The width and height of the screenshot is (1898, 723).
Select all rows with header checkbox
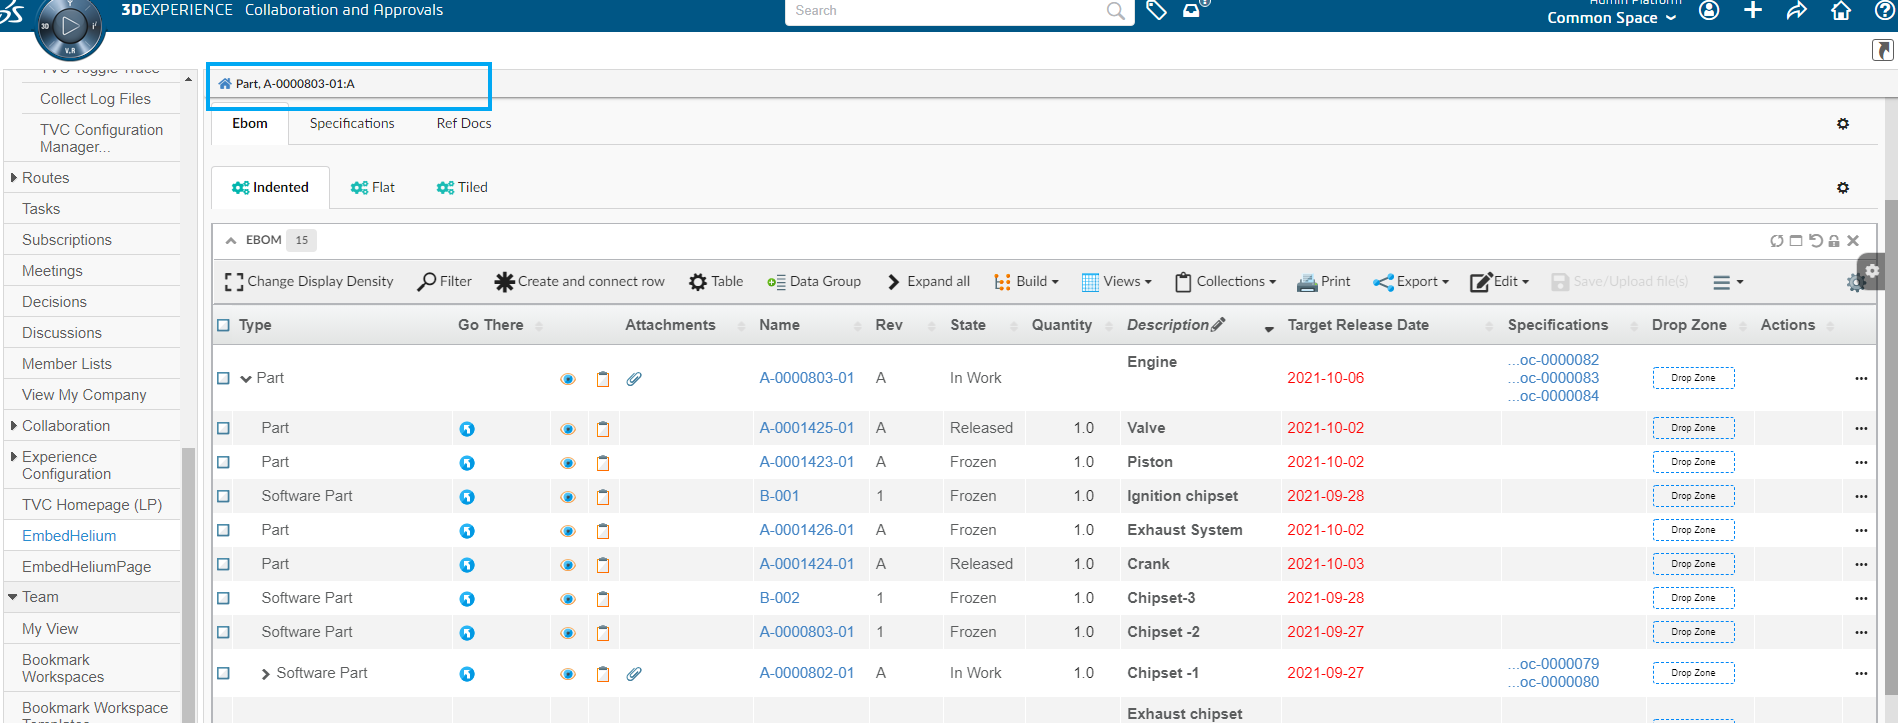point(223,325)
